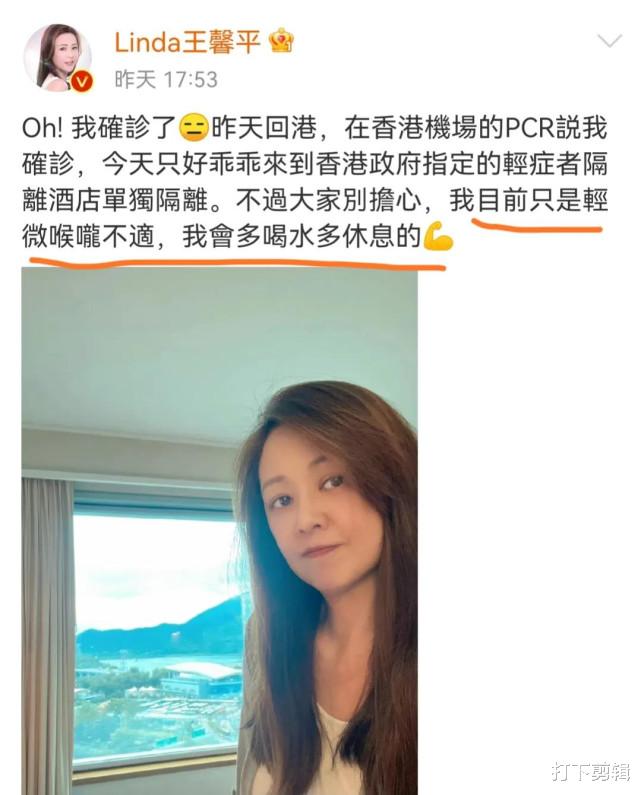Open the Linda王馨平 username link
Screen dimensions: 641x795
187,42
